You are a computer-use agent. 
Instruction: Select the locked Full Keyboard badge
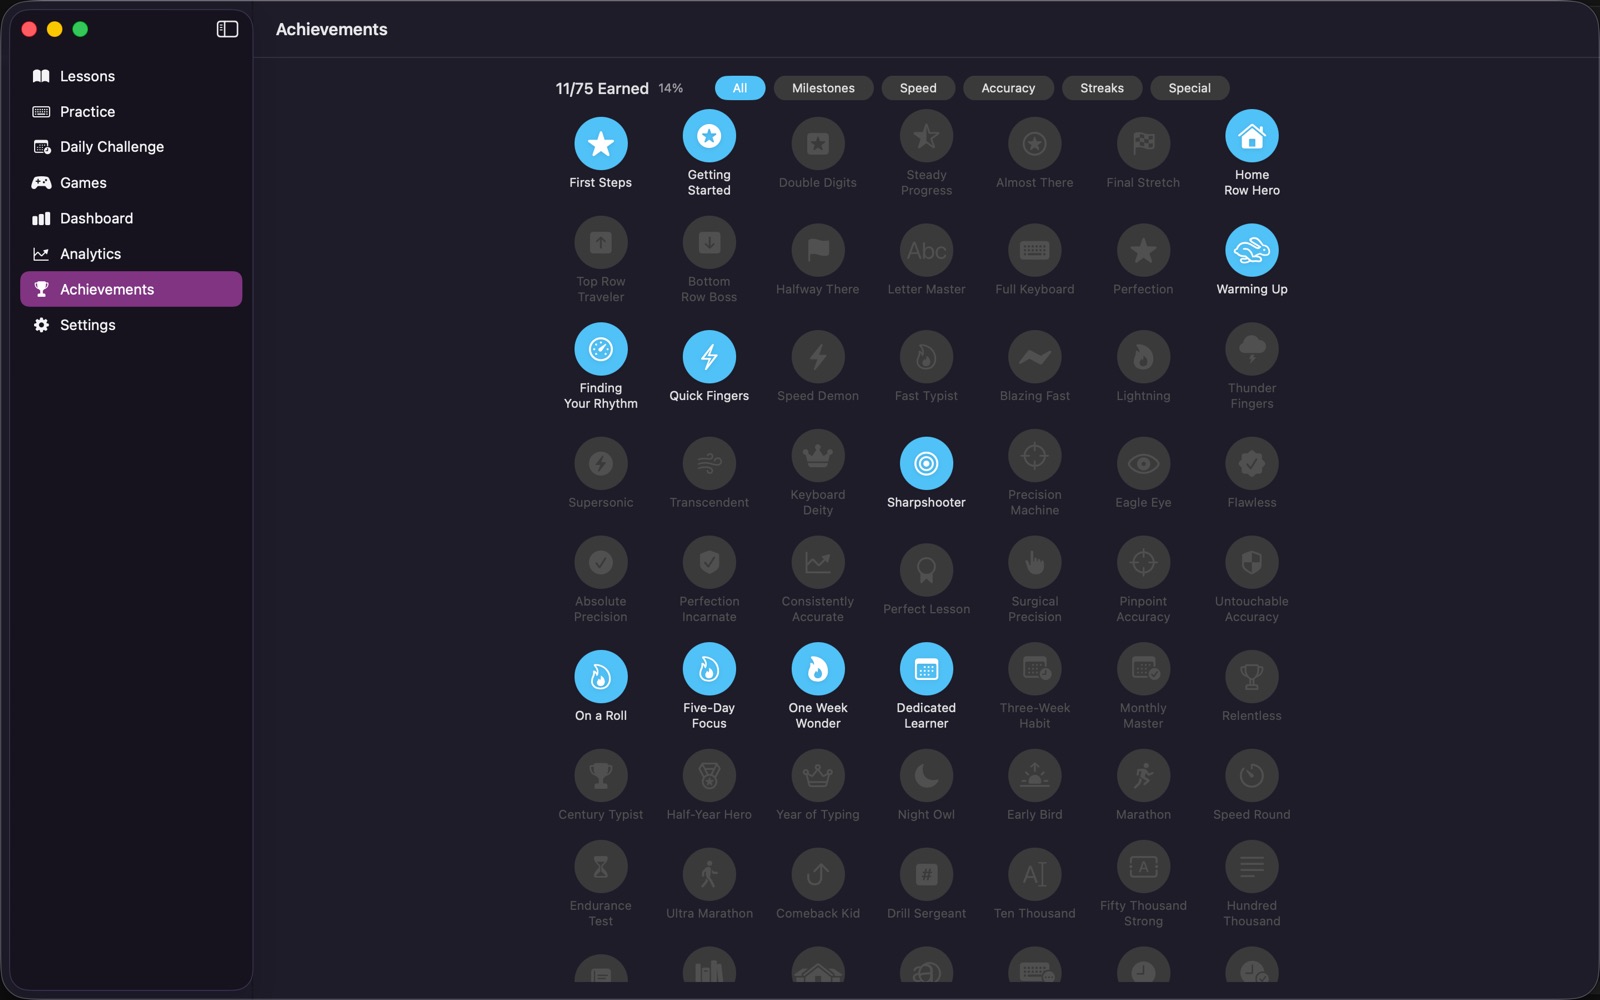1034,250
